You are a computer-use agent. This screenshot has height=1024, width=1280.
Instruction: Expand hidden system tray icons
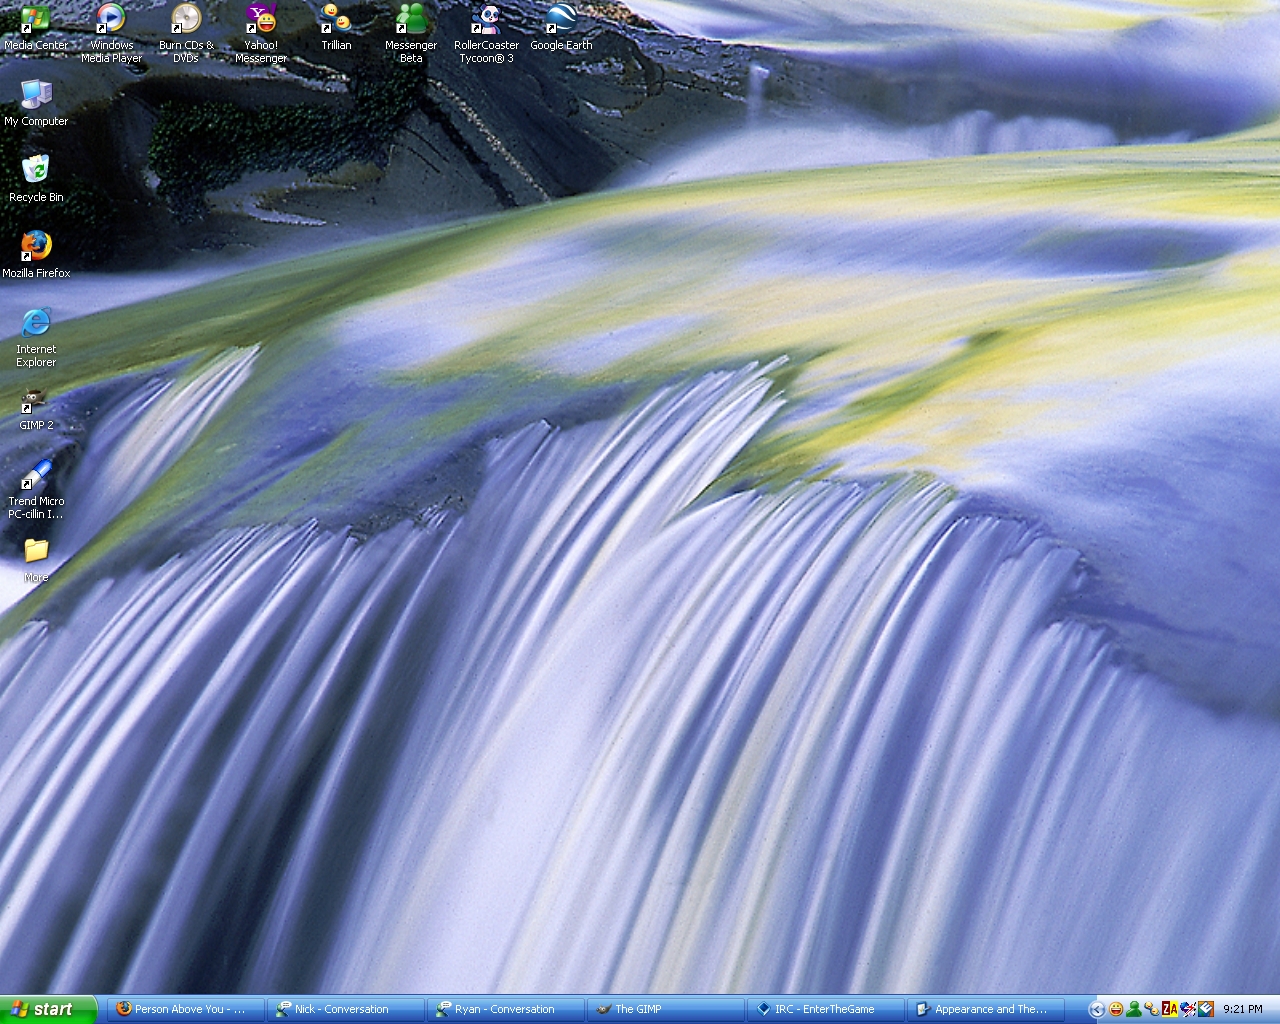tap(1097, 1009)
